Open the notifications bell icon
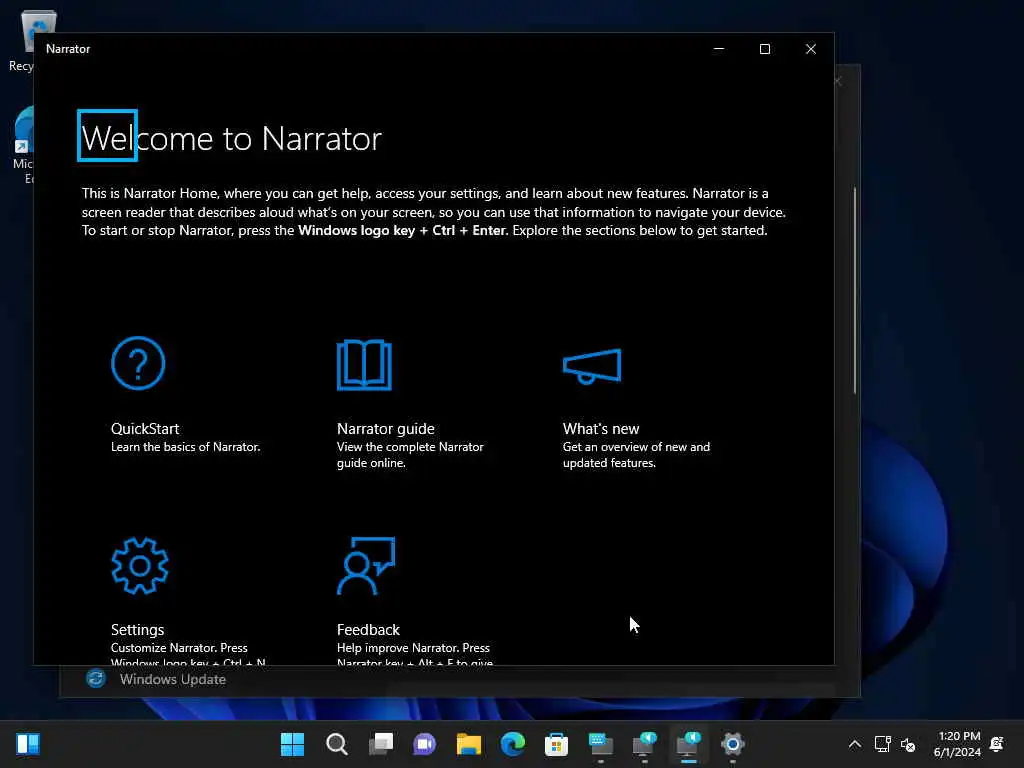Image resolution: width=1024 pixels, height=768 pixels. (997, 744)
